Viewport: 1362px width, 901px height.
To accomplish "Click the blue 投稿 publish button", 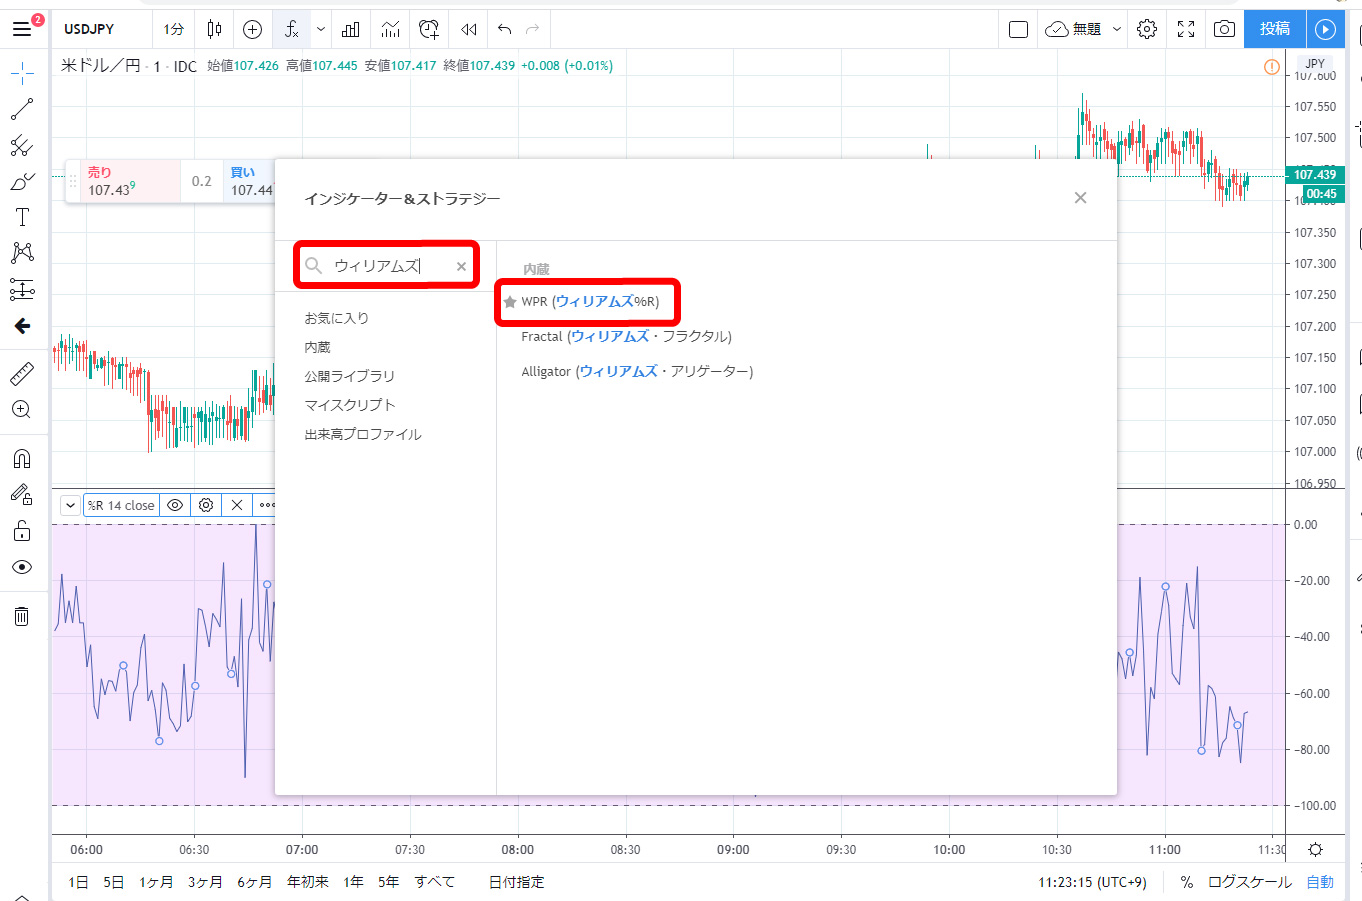I will tap(1274, 29).
